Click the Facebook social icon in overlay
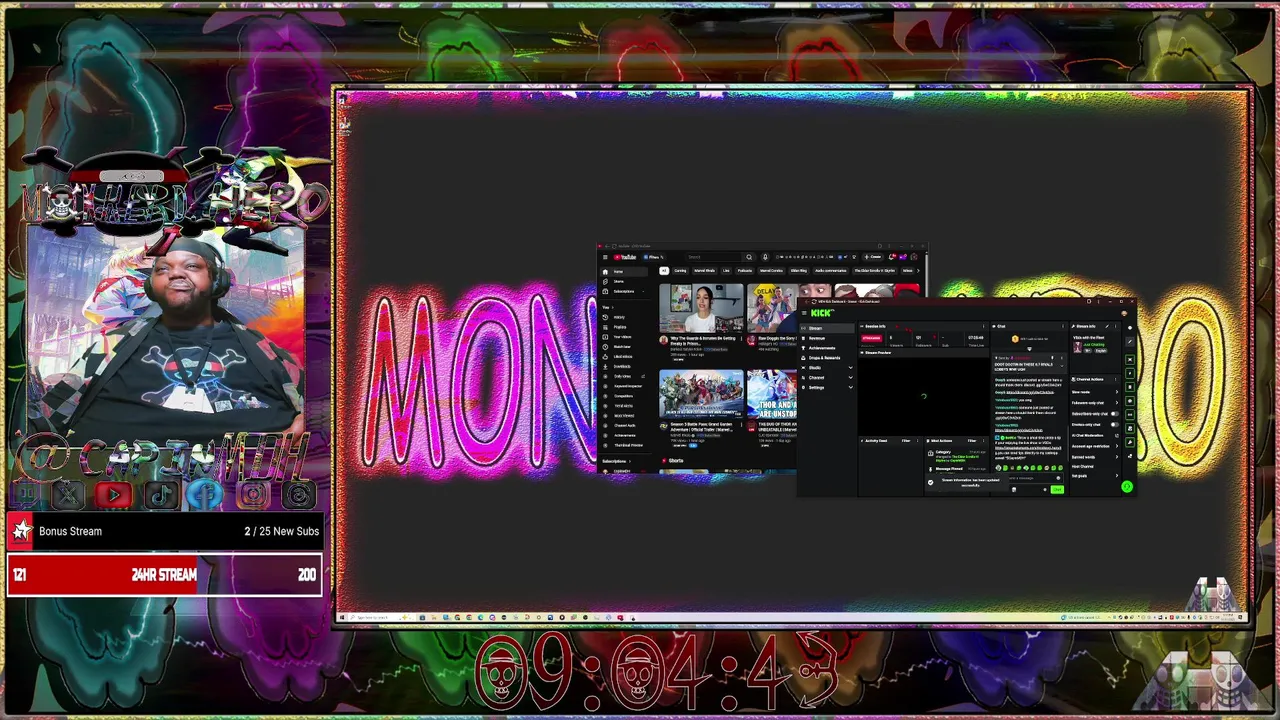This screenshot has width=1280, height=720. [206, 494]
